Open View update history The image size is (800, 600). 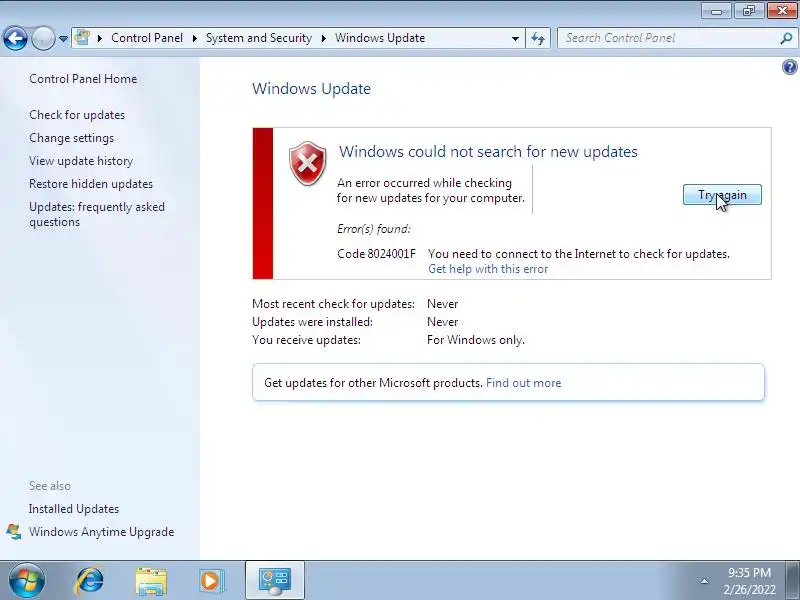[x=81, y=161]
